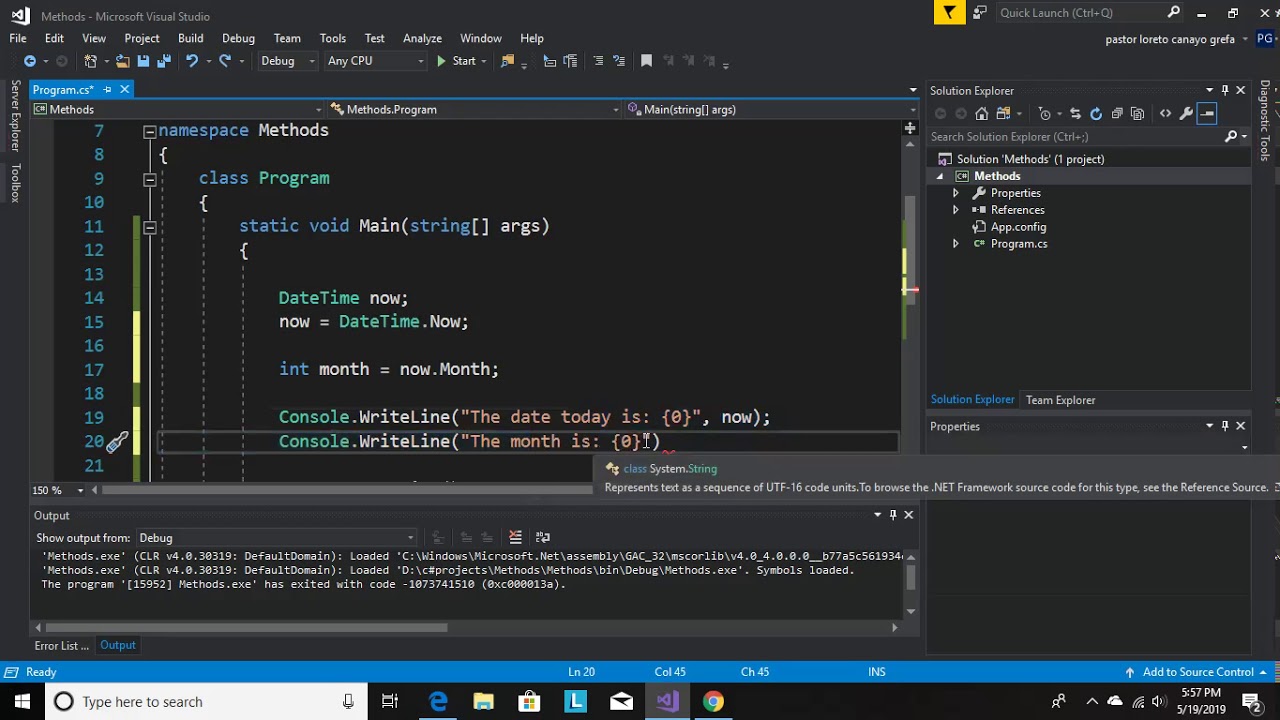Screen dimensions: 1280x720
Task: Click View Code icon in Solution Explorer
Action: tap(1165, 114)
